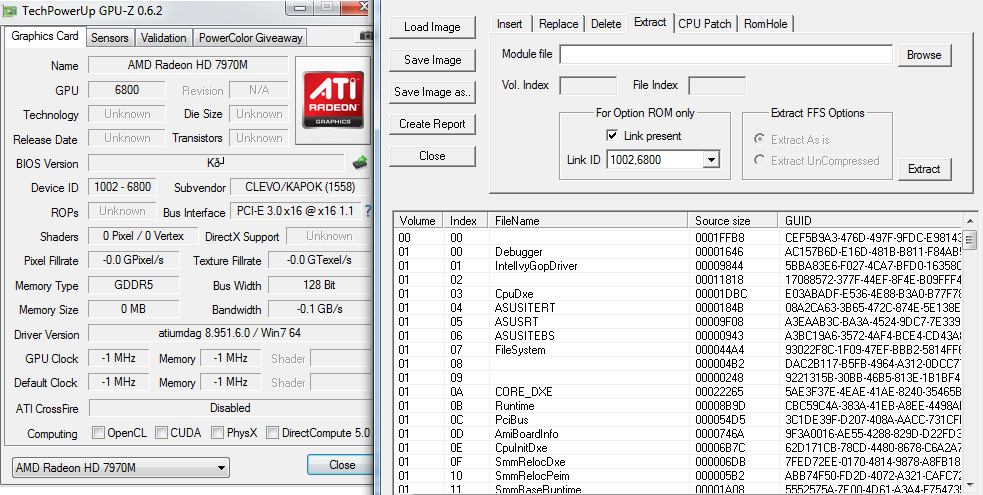Select the Extract tab

click(x=650, y=22)
